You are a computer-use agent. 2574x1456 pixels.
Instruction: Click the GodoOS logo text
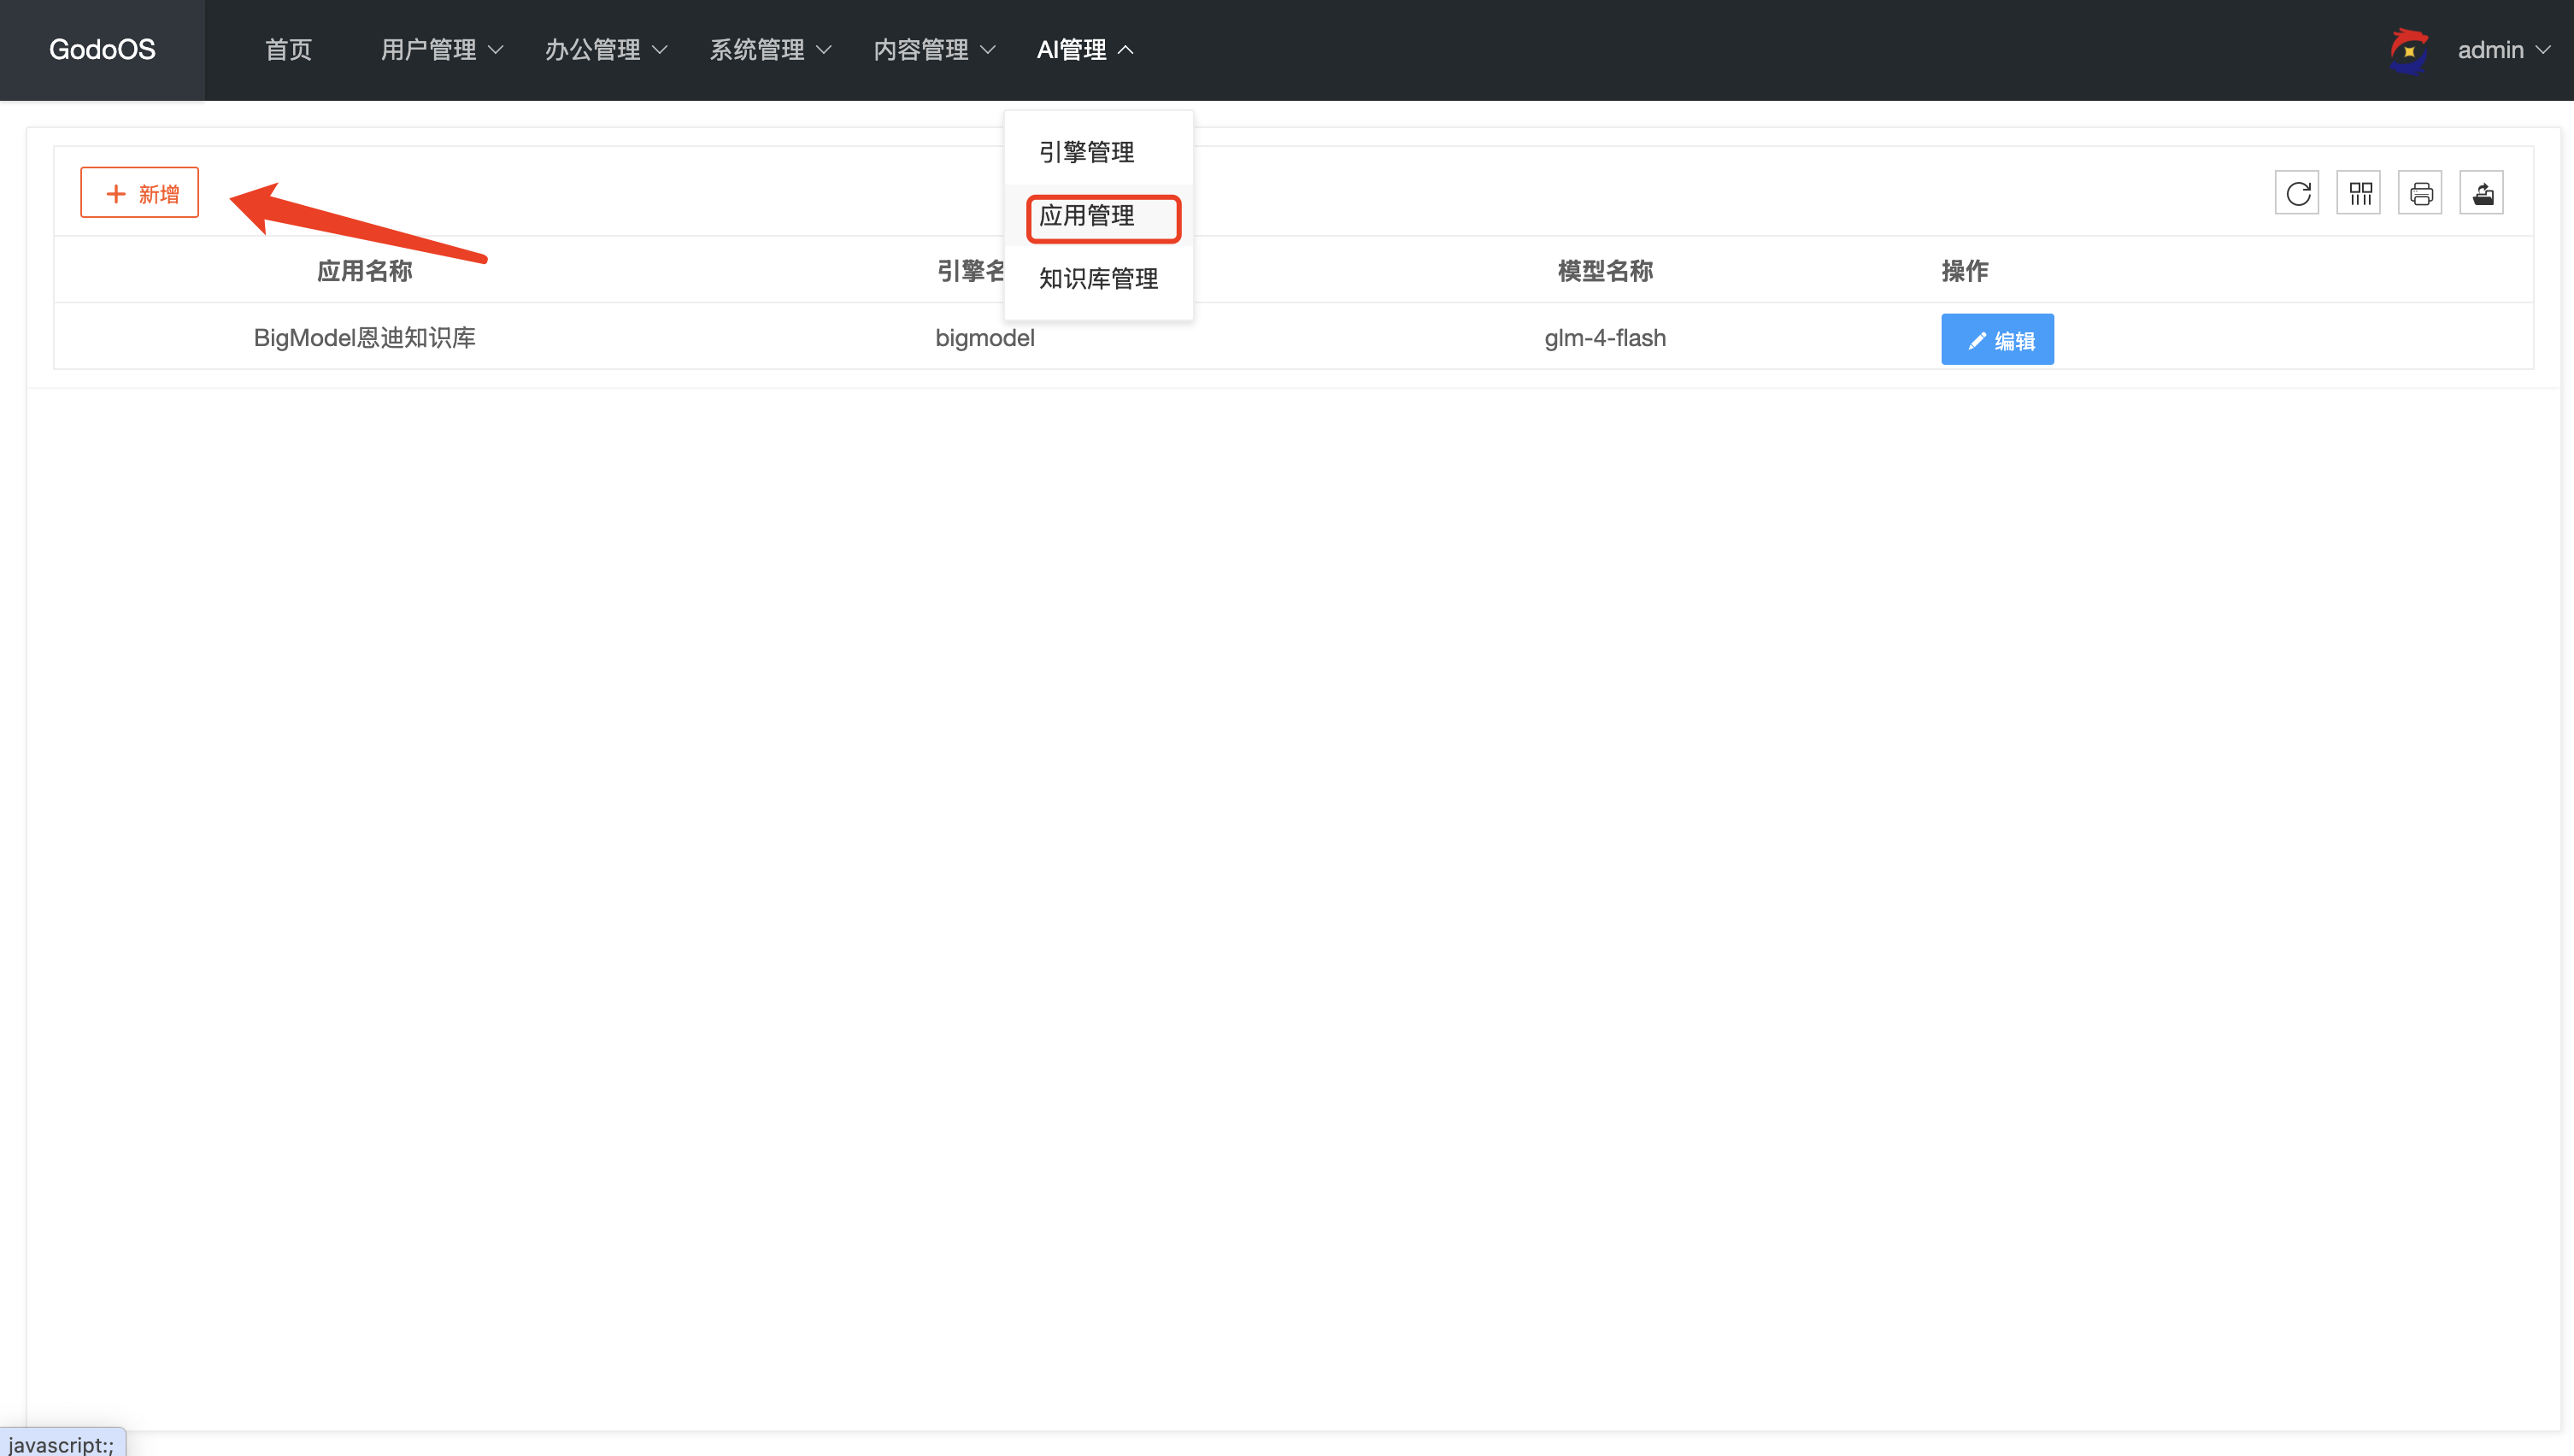coord(102,50)
